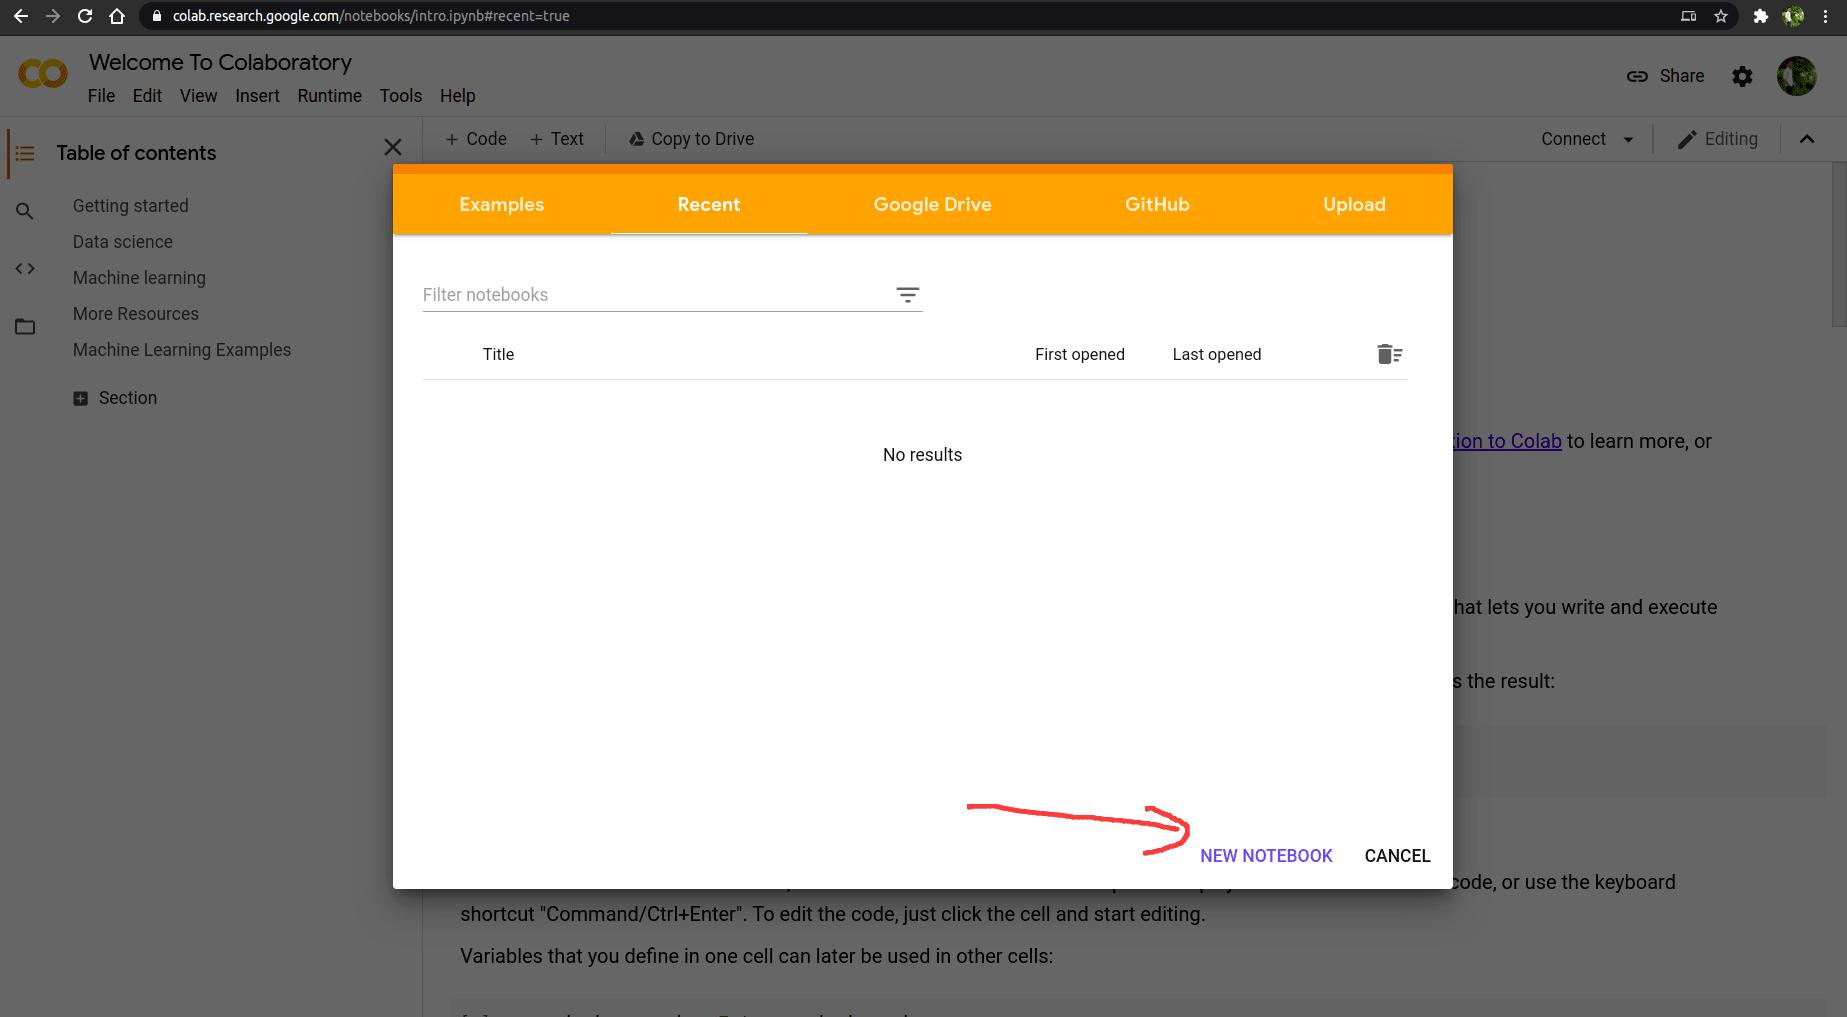The height and width of the screenshot is (1017, 1847).
Task: Open the Help menu
Action: (x=457, y=96)
